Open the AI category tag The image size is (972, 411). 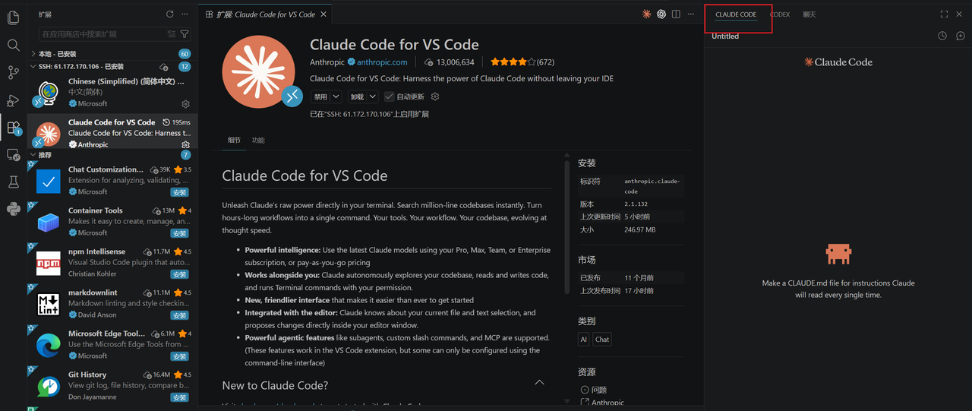[583, 340]
